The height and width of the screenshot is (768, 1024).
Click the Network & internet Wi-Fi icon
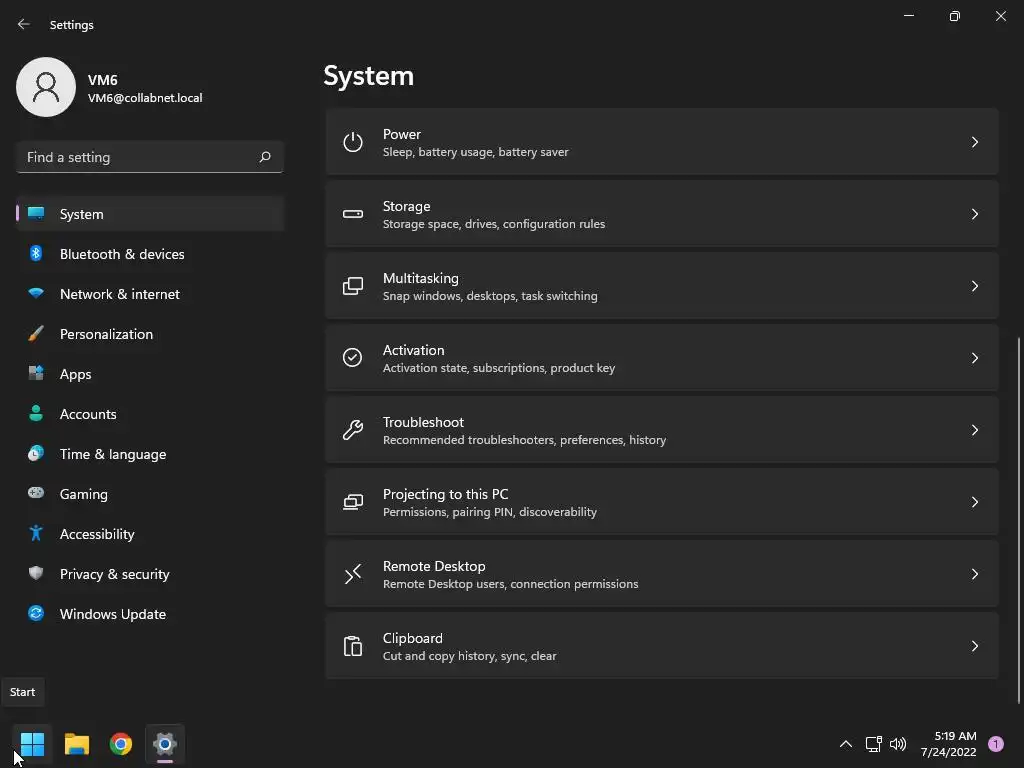click(x=36, y=294)
